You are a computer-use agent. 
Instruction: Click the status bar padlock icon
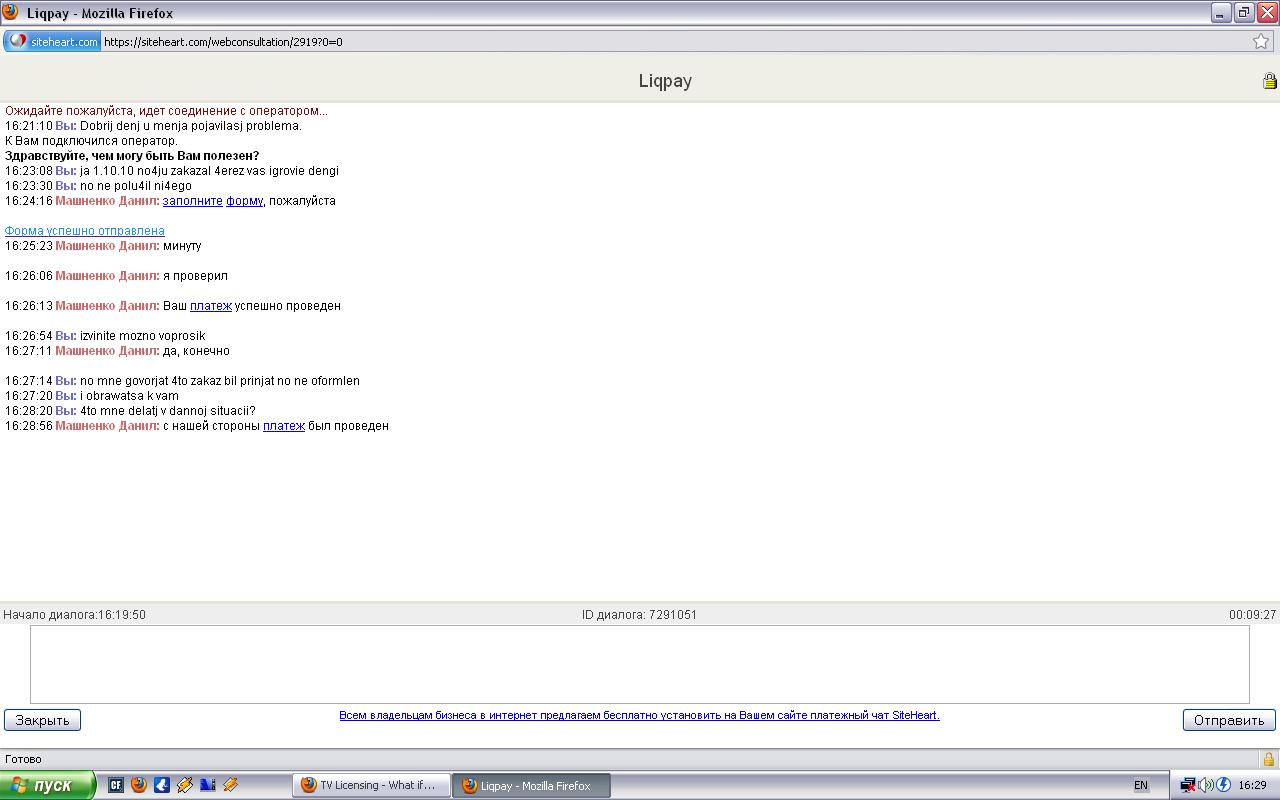click(x=1269, y=759)
